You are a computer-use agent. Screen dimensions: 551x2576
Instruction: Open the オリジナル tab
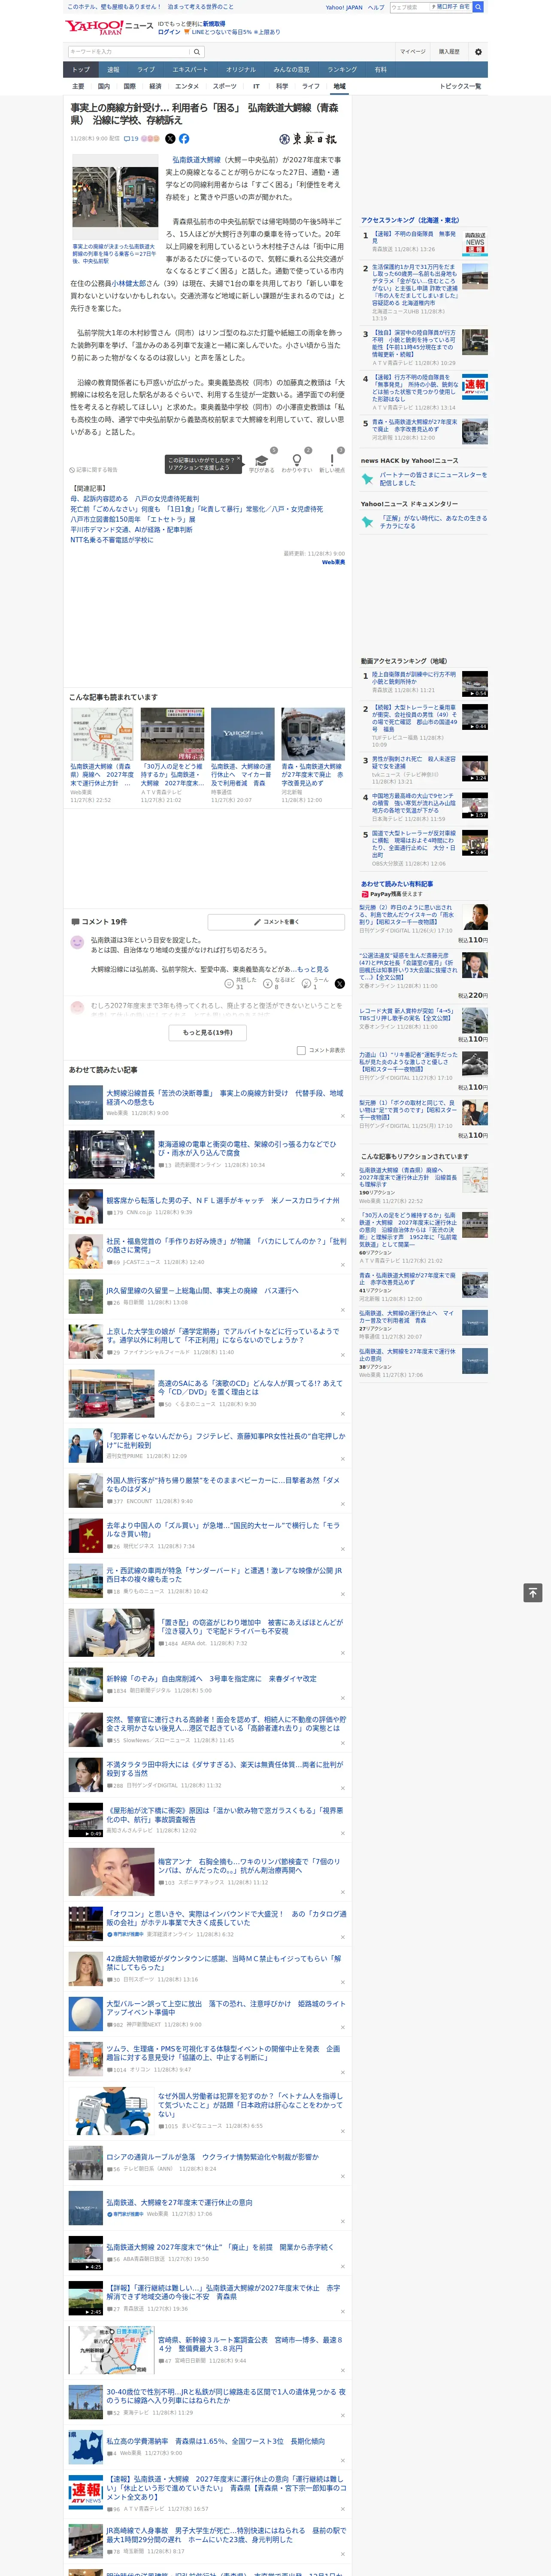(x=241, y=70)
